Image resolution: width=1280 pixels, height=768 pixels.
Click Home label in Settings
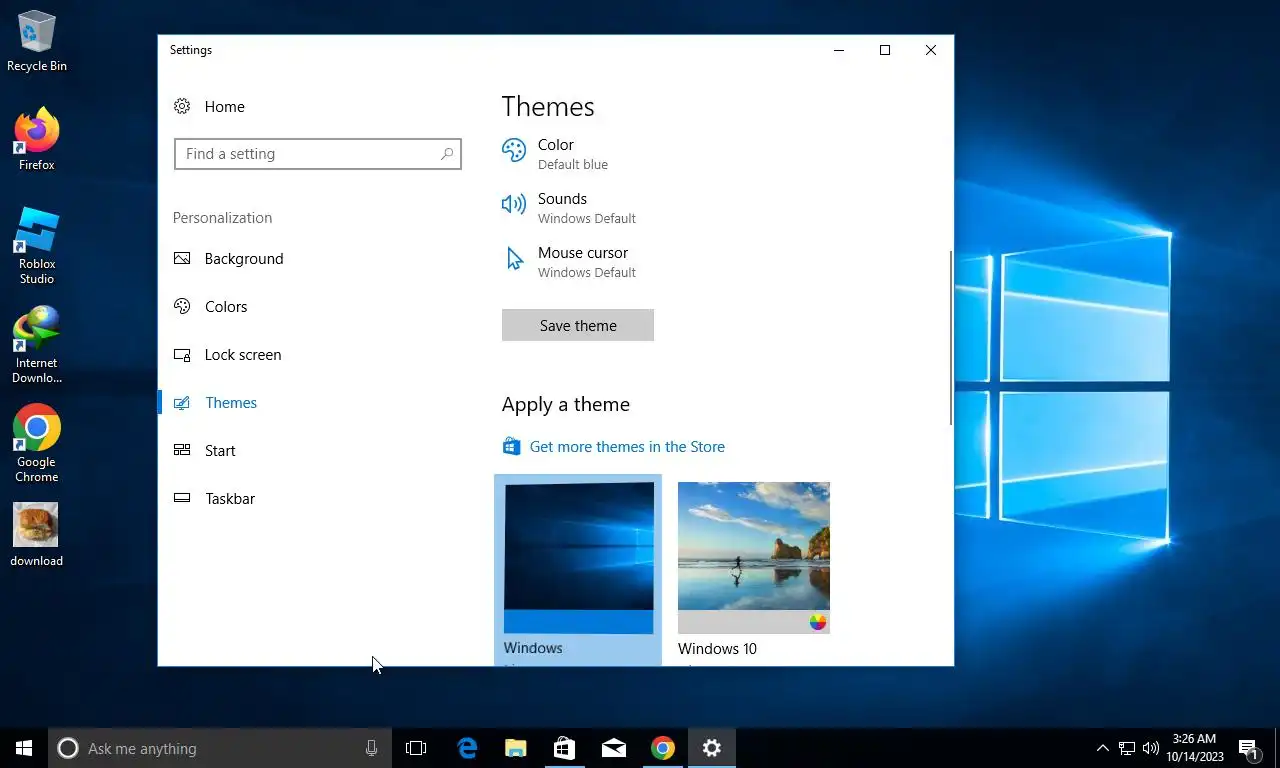pos(225,106)
